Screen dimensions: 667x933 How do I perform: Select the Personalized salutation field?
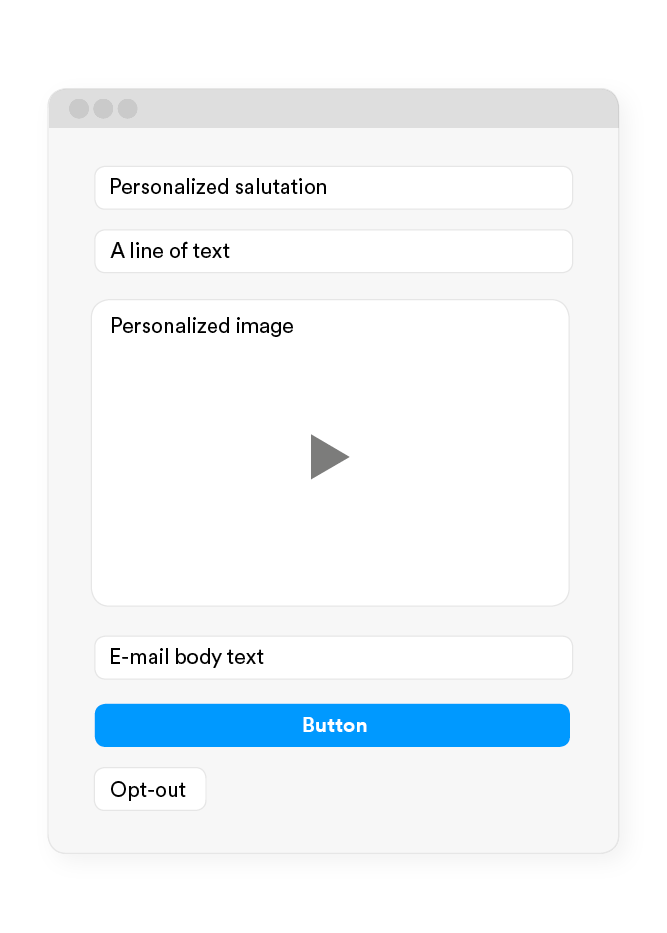click(334, 188)
